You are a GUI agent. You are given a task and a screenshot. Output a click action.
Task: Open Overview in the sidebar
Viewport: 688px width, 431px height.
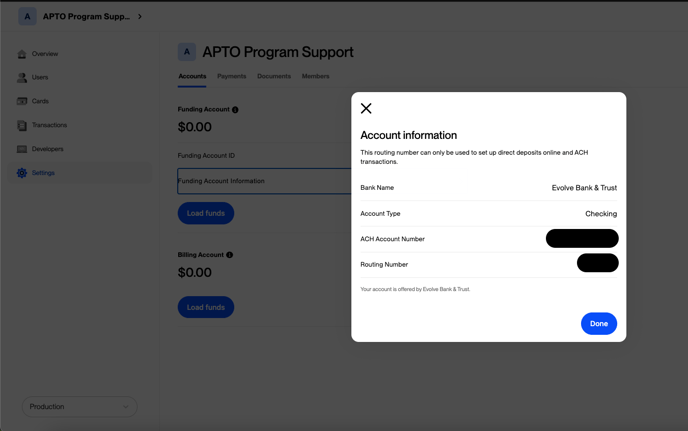pyautogui.click(x=45, y=54)
